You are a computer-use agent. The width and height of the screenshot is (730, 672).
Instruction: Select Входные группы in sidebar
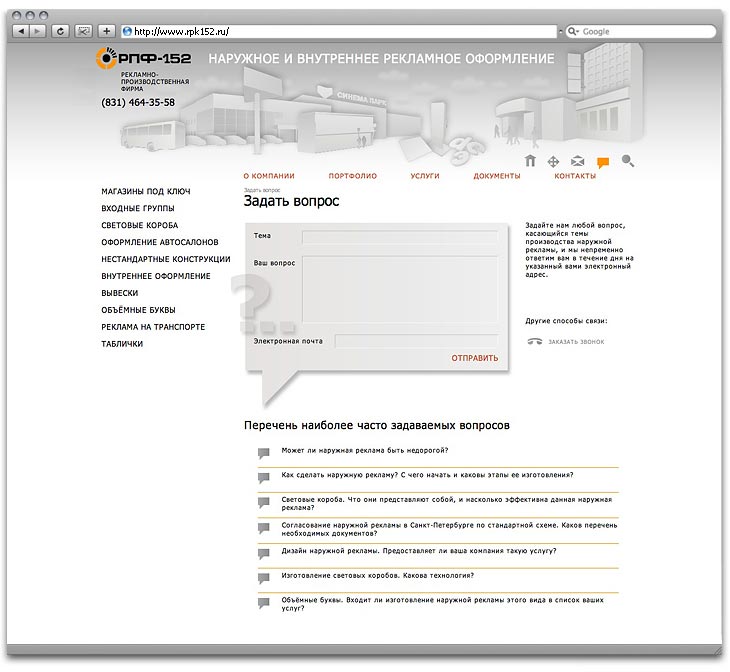[138, 208]
